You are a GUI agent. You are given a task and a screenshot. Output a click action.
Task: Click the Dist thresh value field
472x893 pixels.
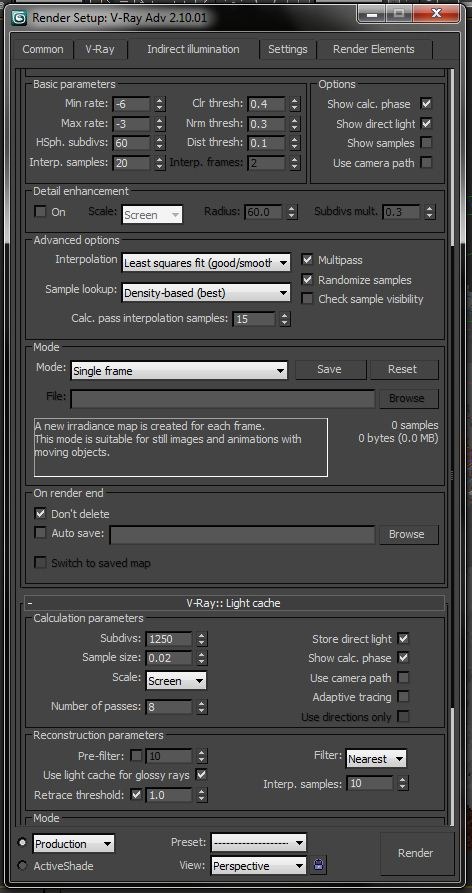[266, 143]
